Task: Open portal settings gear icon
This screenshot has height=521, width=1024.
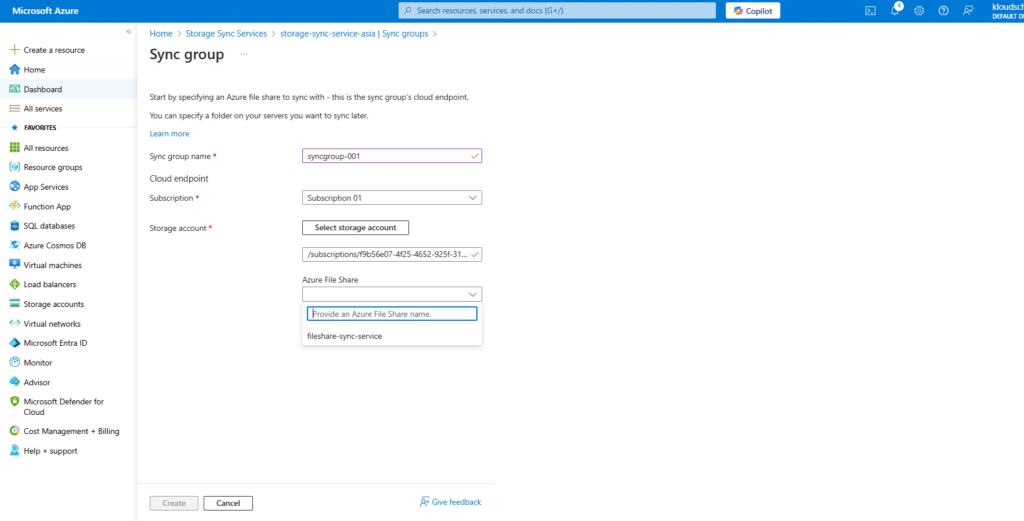Action: [918, 11]
